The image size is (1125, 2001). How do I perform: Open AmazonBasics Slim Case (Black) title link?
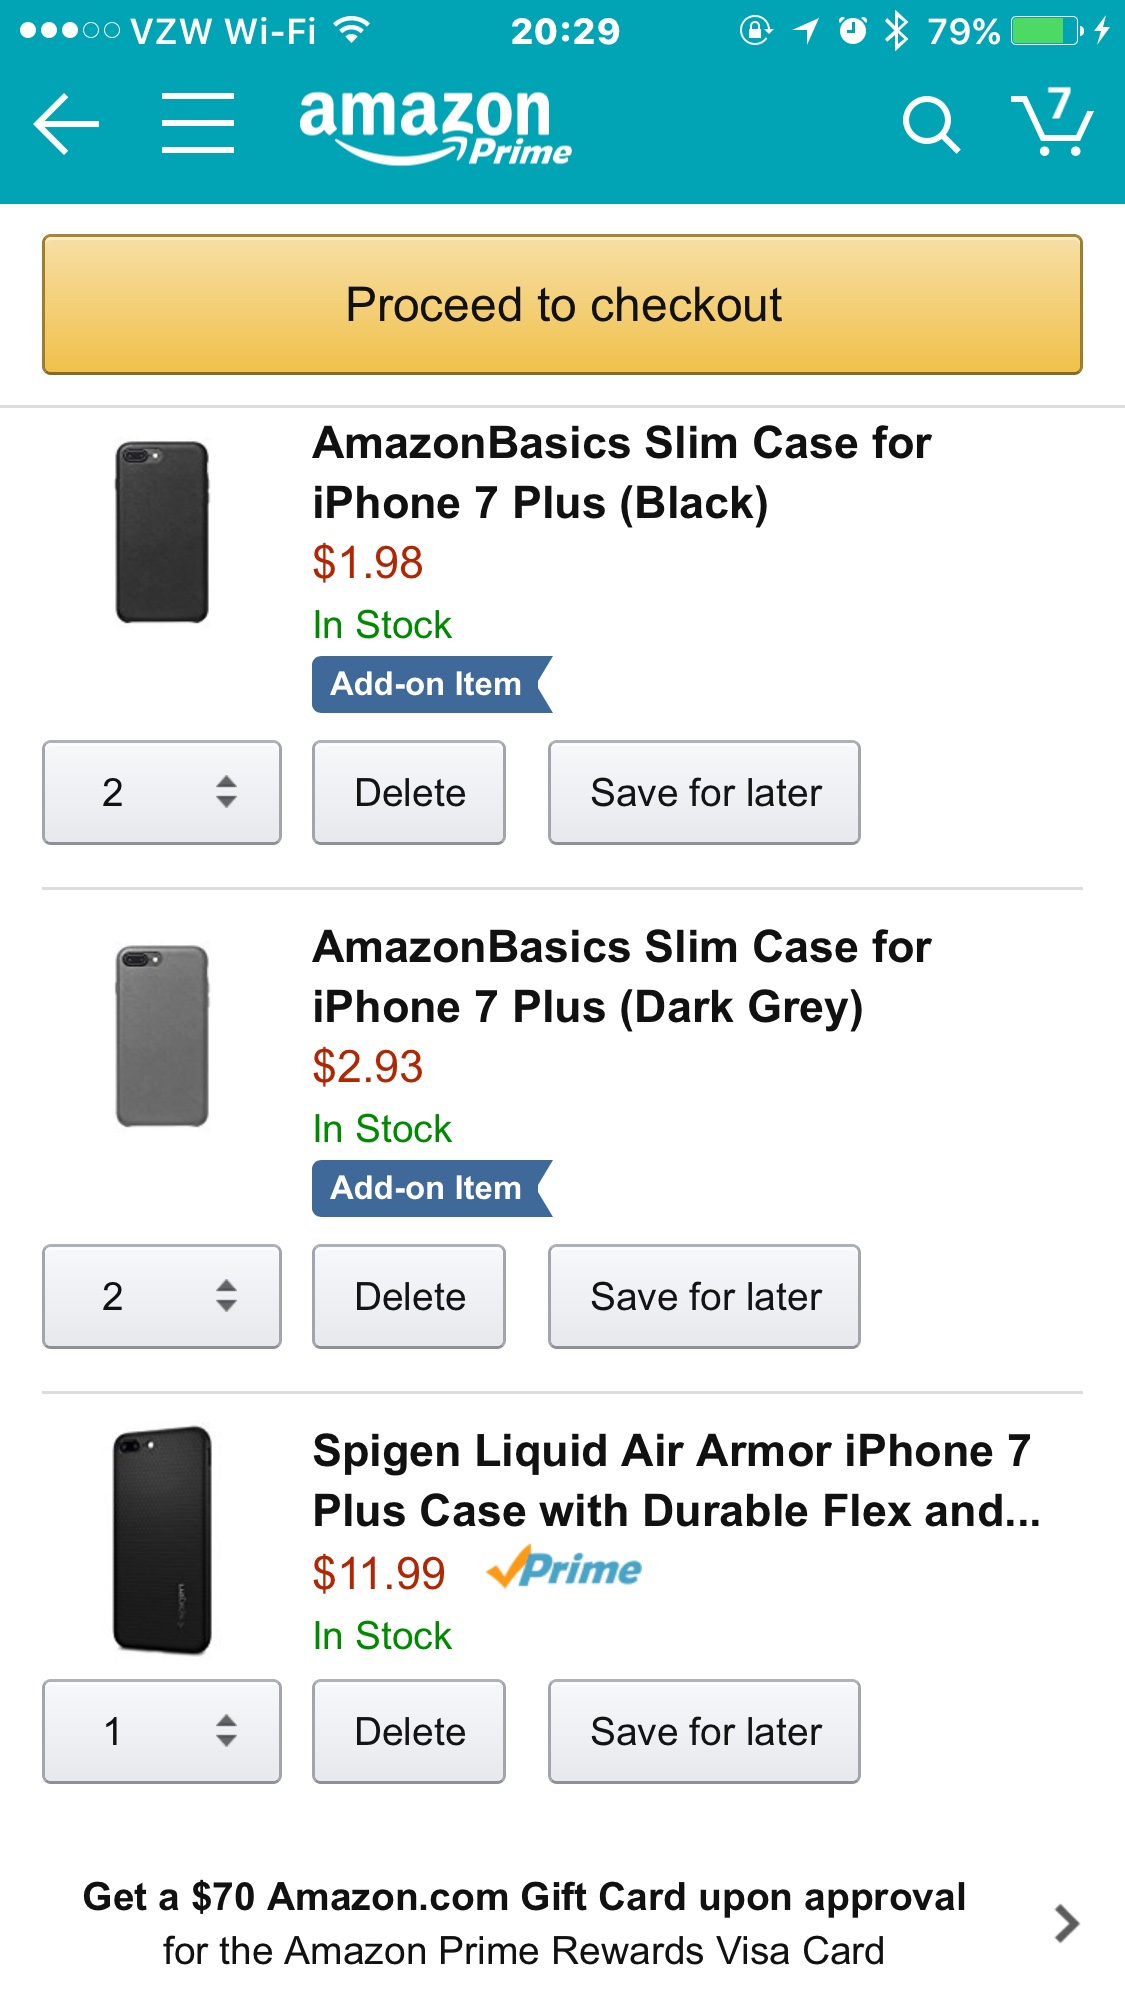click(x=622, y=473)
